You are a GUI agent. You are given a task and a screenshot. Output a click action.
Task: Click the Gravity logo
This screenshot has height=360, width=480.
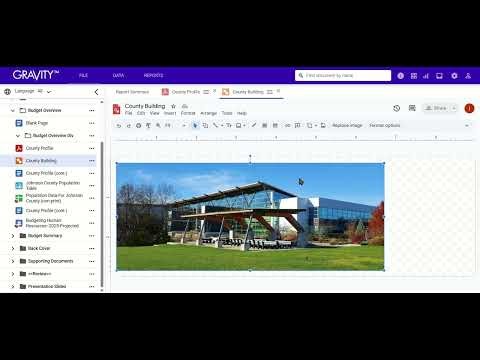click(36, 75)
